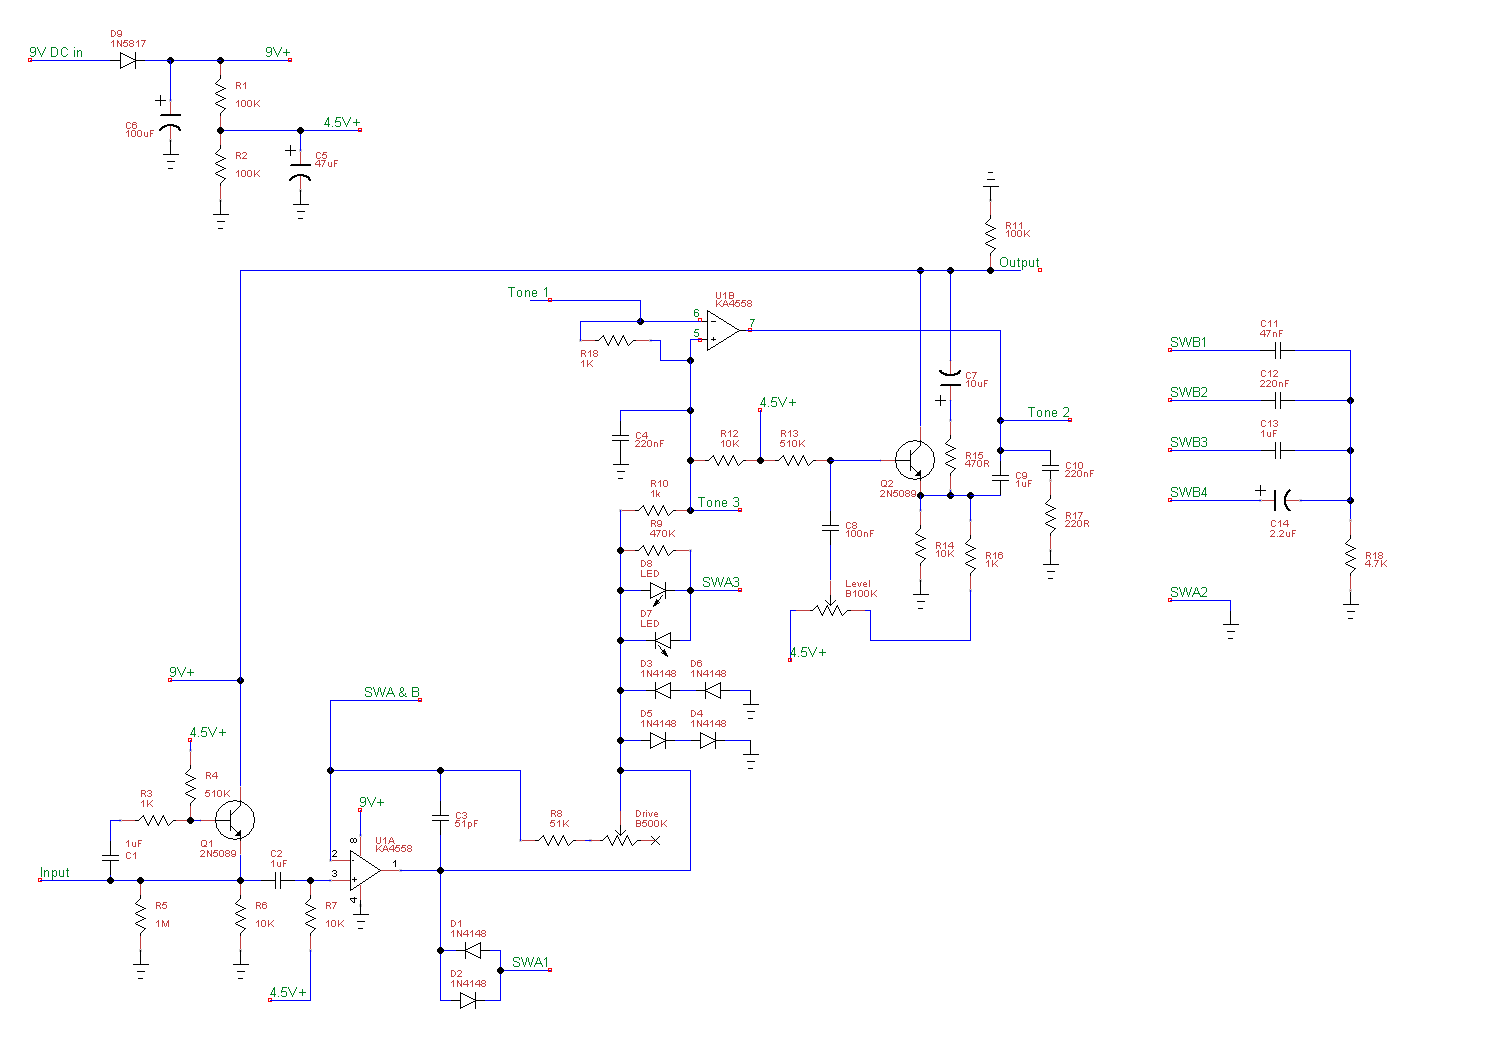Select resistor R1 in the voltage divider
This screenshot has height=1060, width=1495.
[x=220, y=95]
